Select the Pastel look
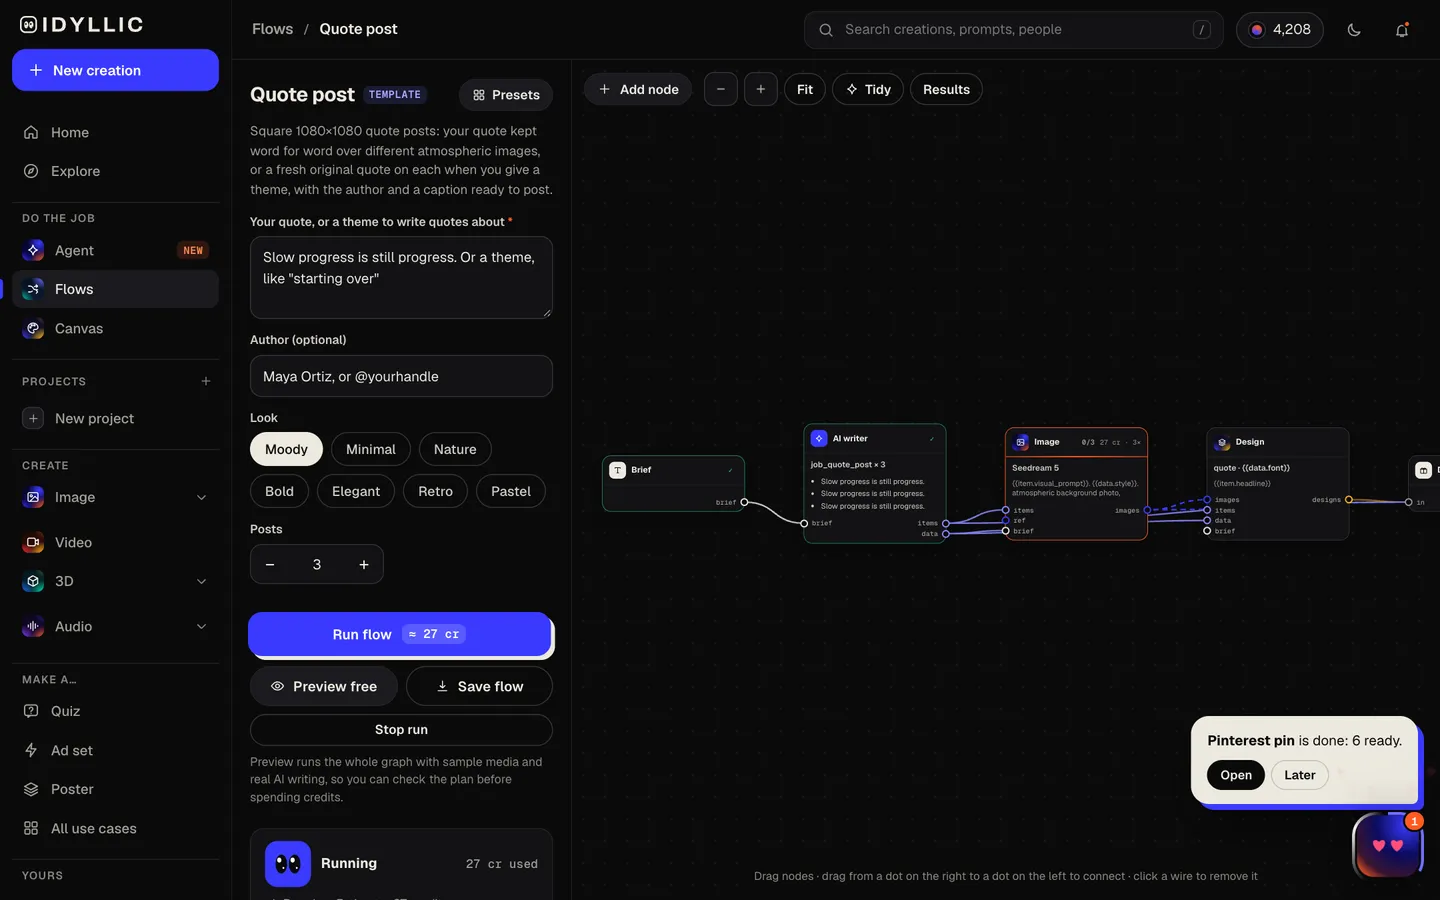The height and width of the screenshot is (900, 1440). [x=511, y=491]
